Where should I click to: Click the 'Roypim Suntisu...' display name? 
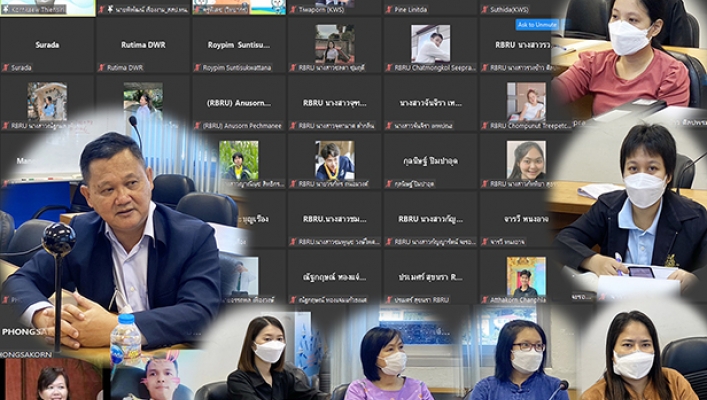coord(239,45)
